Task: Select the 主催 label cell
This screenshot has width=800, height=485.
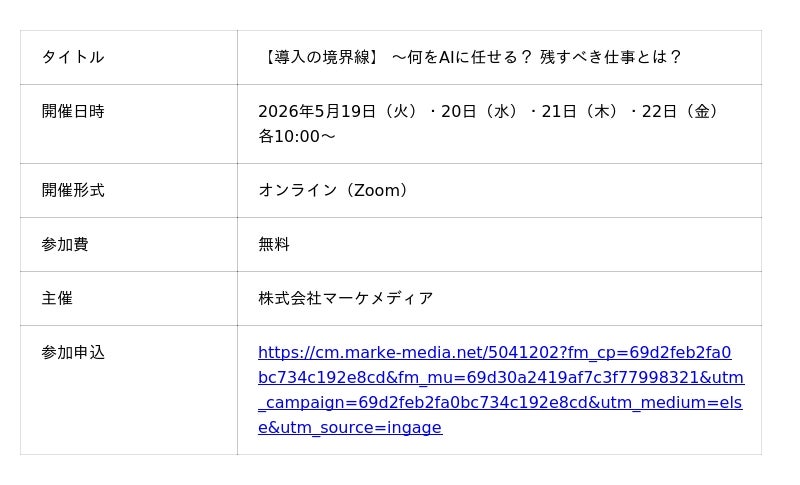Action: point(57,298)
